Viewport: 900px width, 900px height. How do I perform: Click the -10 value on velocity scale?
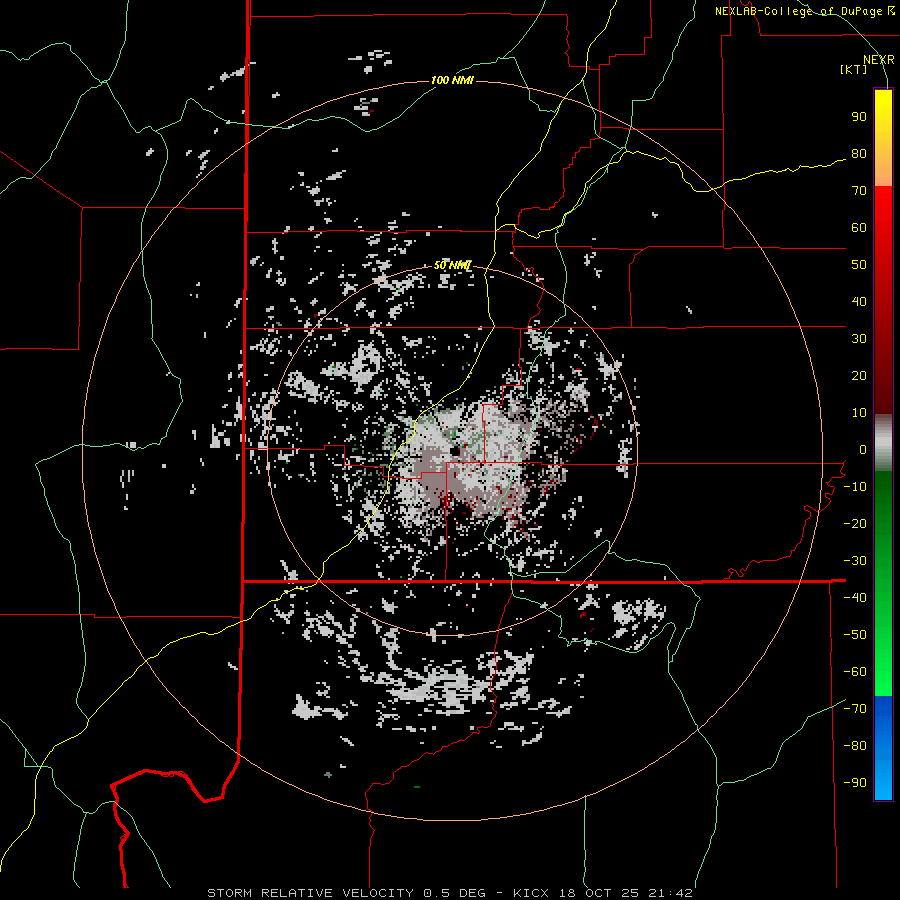[855, 487]
